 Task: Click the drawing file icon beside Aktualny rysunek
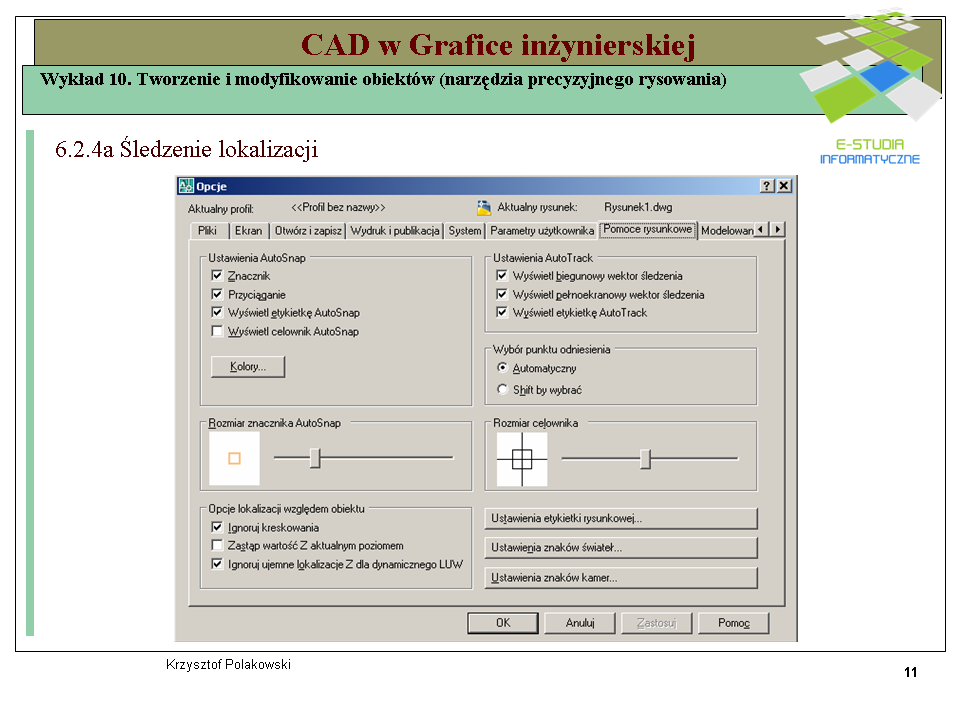[x=484, y=208]
